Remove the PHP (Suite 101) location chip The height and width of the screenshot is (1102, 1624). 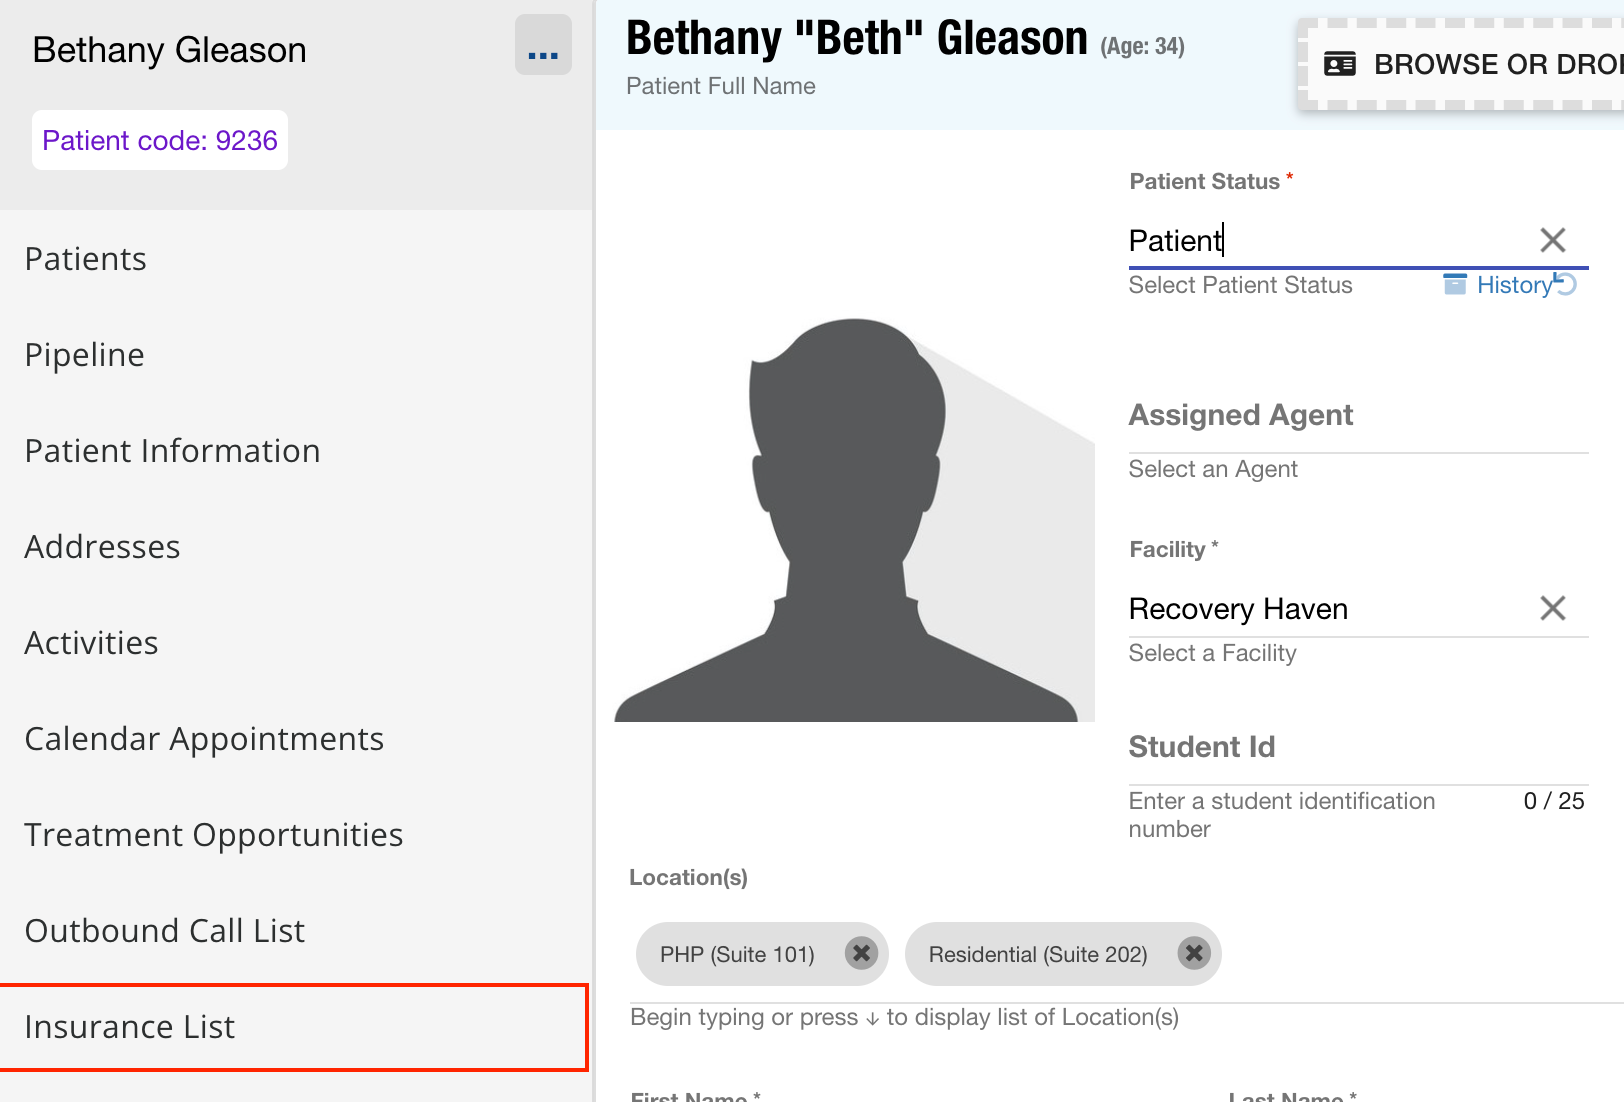861,954
